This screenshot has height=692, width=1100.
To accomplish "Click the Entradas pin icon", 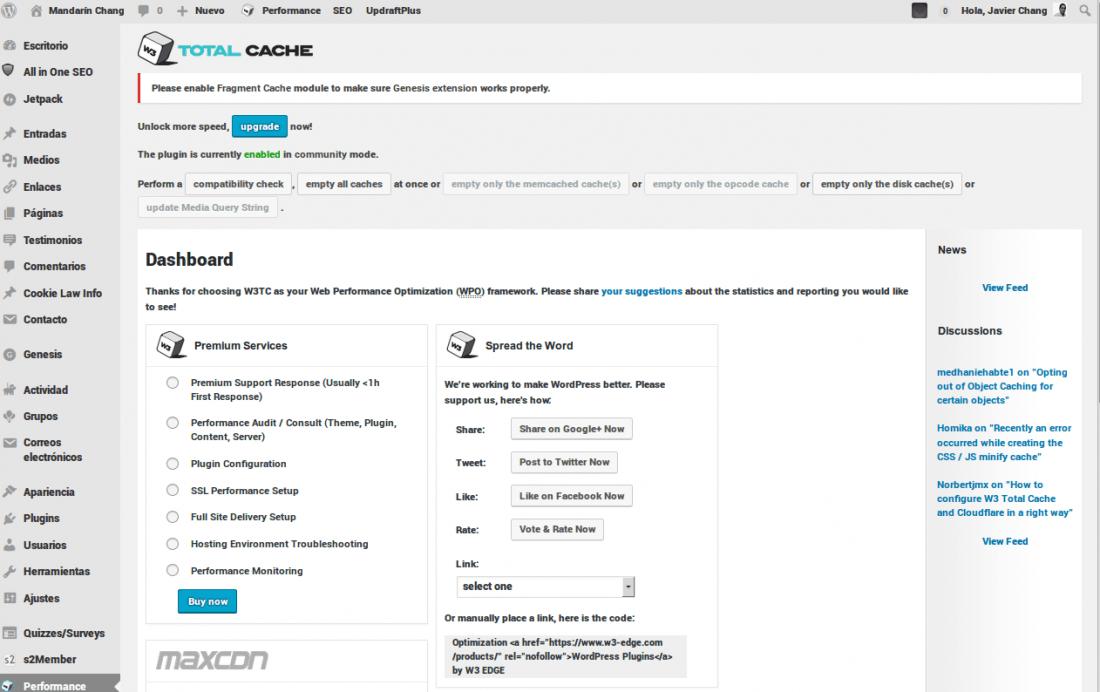I will (x=10, y=133).
